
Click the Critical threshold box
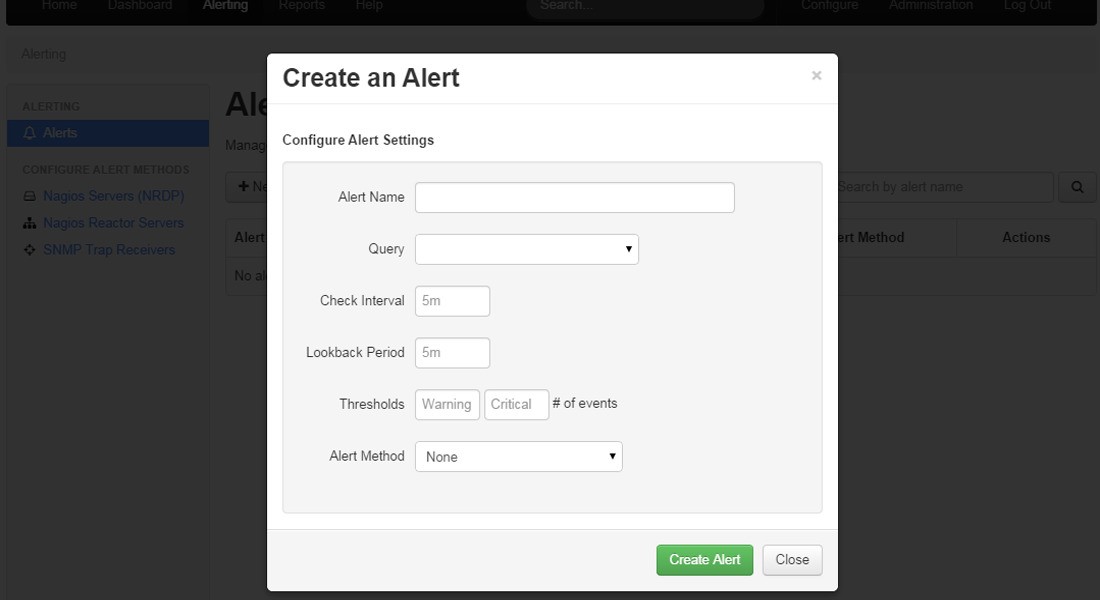point(516,405)
